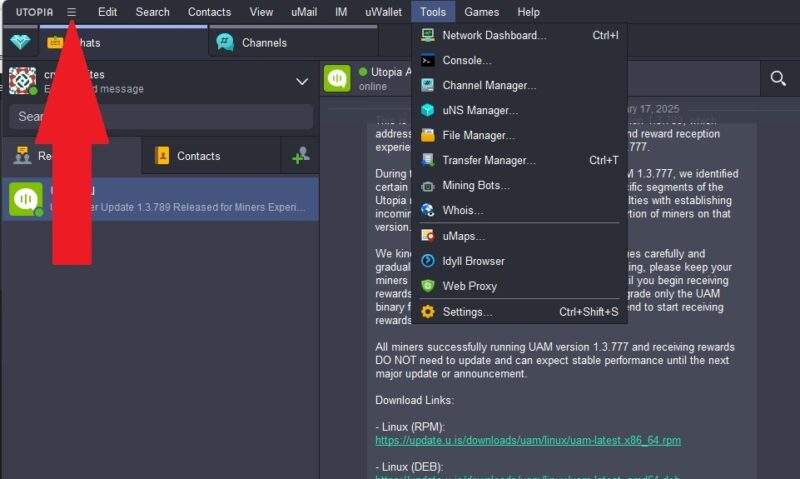Open the Edit menu
Image resolution: width=800 pixels, height=479 pixels.
[x=107, y=12]
